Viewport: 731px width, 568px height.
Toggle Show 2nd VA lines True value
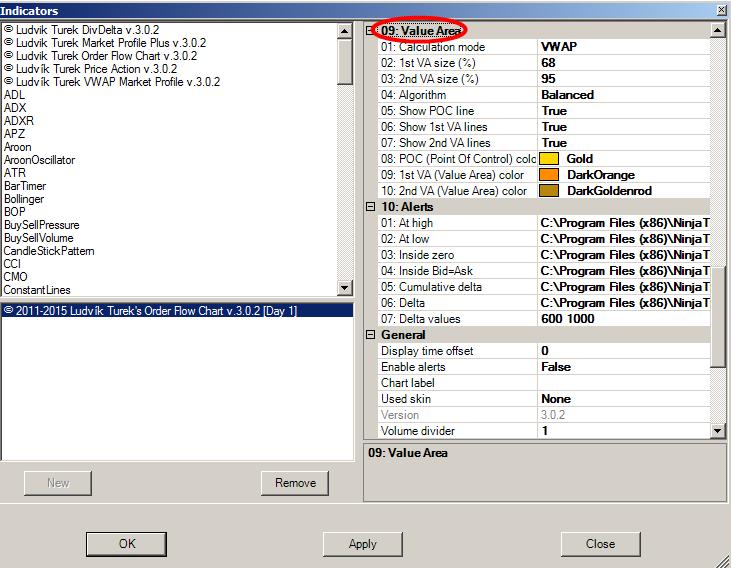(x=624, y=143)
